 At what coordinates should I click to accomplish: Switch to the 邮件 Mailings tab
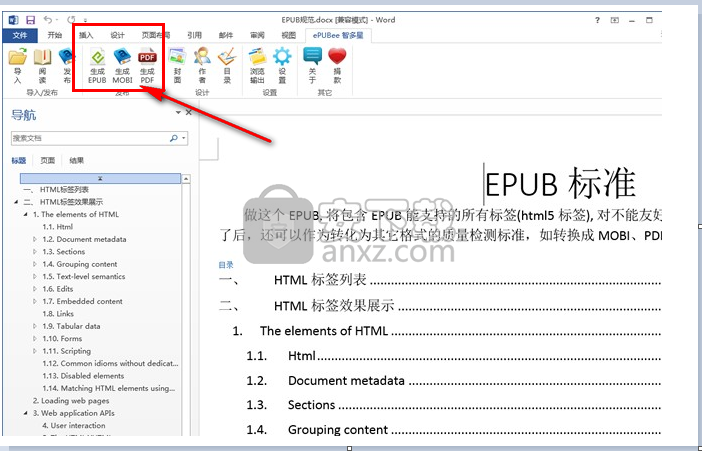pos(226,35)
